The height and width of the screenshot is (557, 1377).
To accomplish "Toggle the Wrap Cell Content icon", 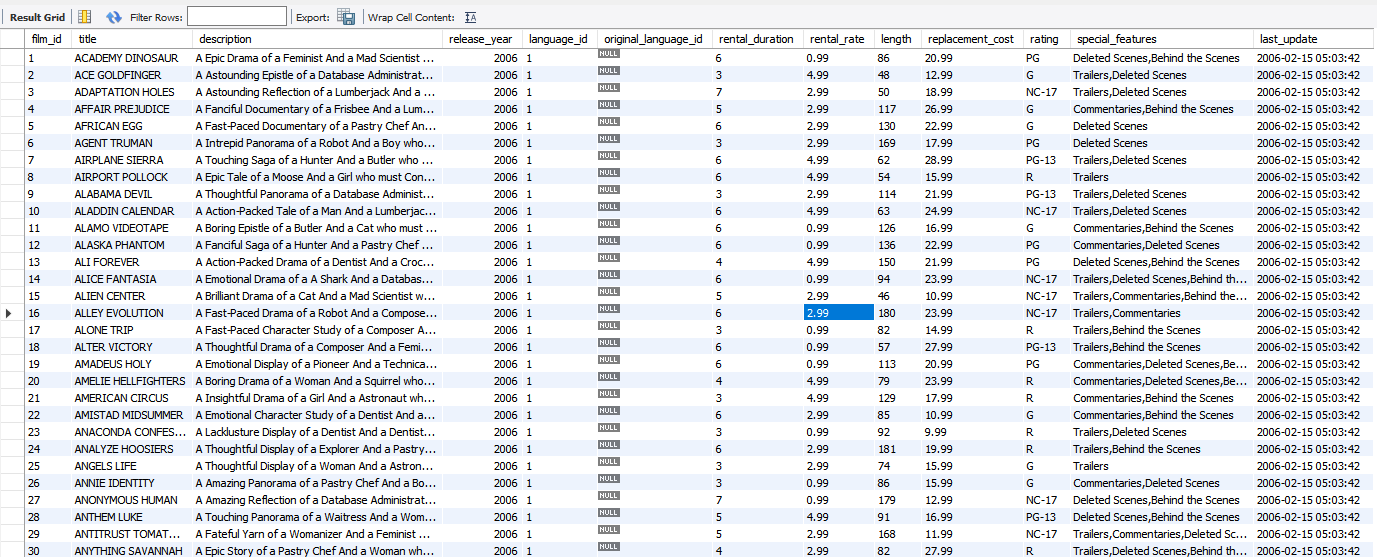I will (x=471, y=17).
